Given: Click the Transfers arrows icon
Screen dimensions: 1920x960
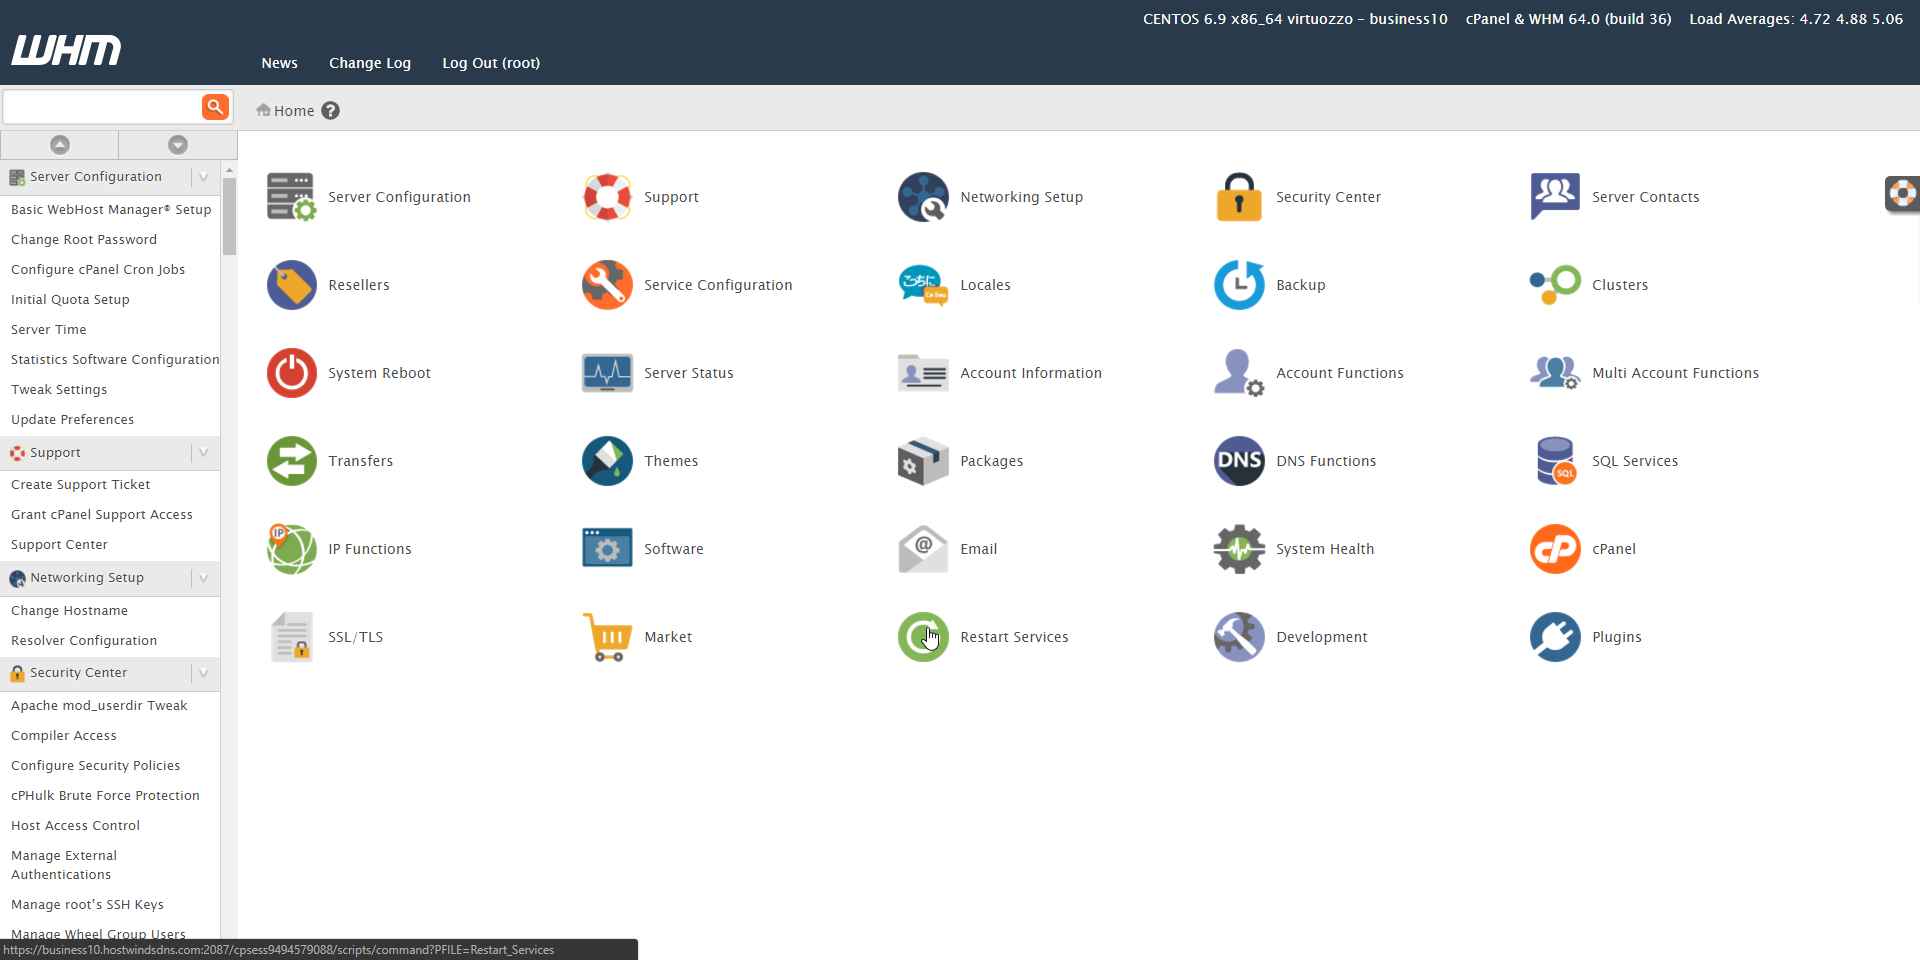Looking at the screenshot, I should click(x=291, y=461).
